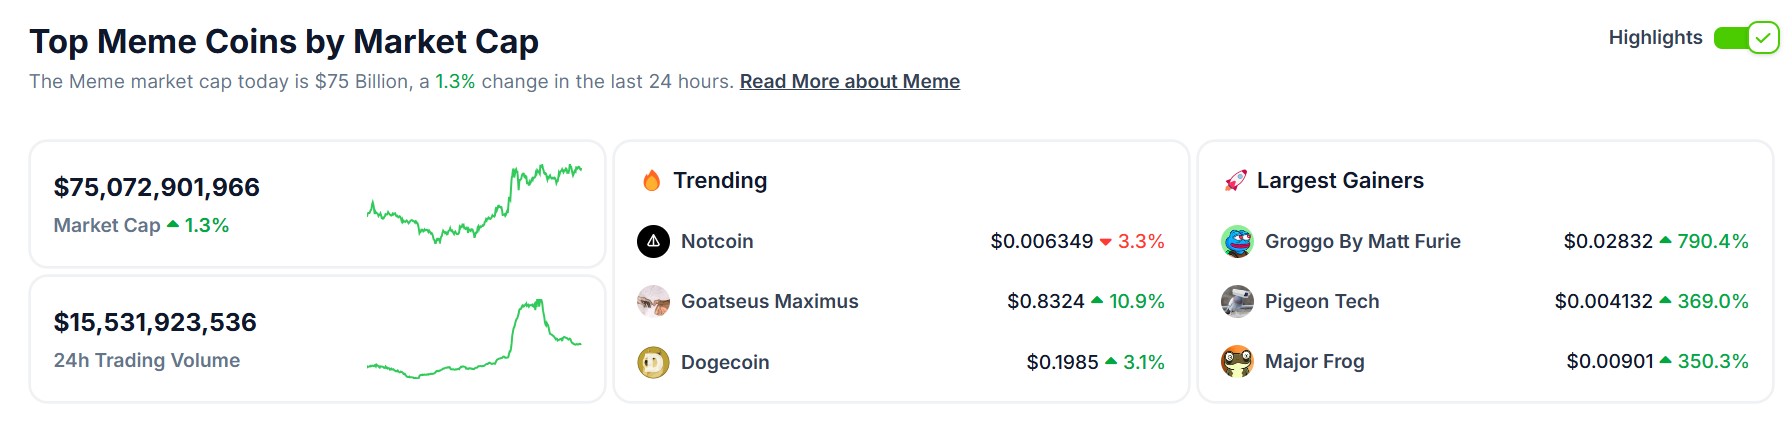Click the Pigeon Tech coin icon
Image resolution: width=1792 pixels, height=426 pixels.
[1237, 301]
